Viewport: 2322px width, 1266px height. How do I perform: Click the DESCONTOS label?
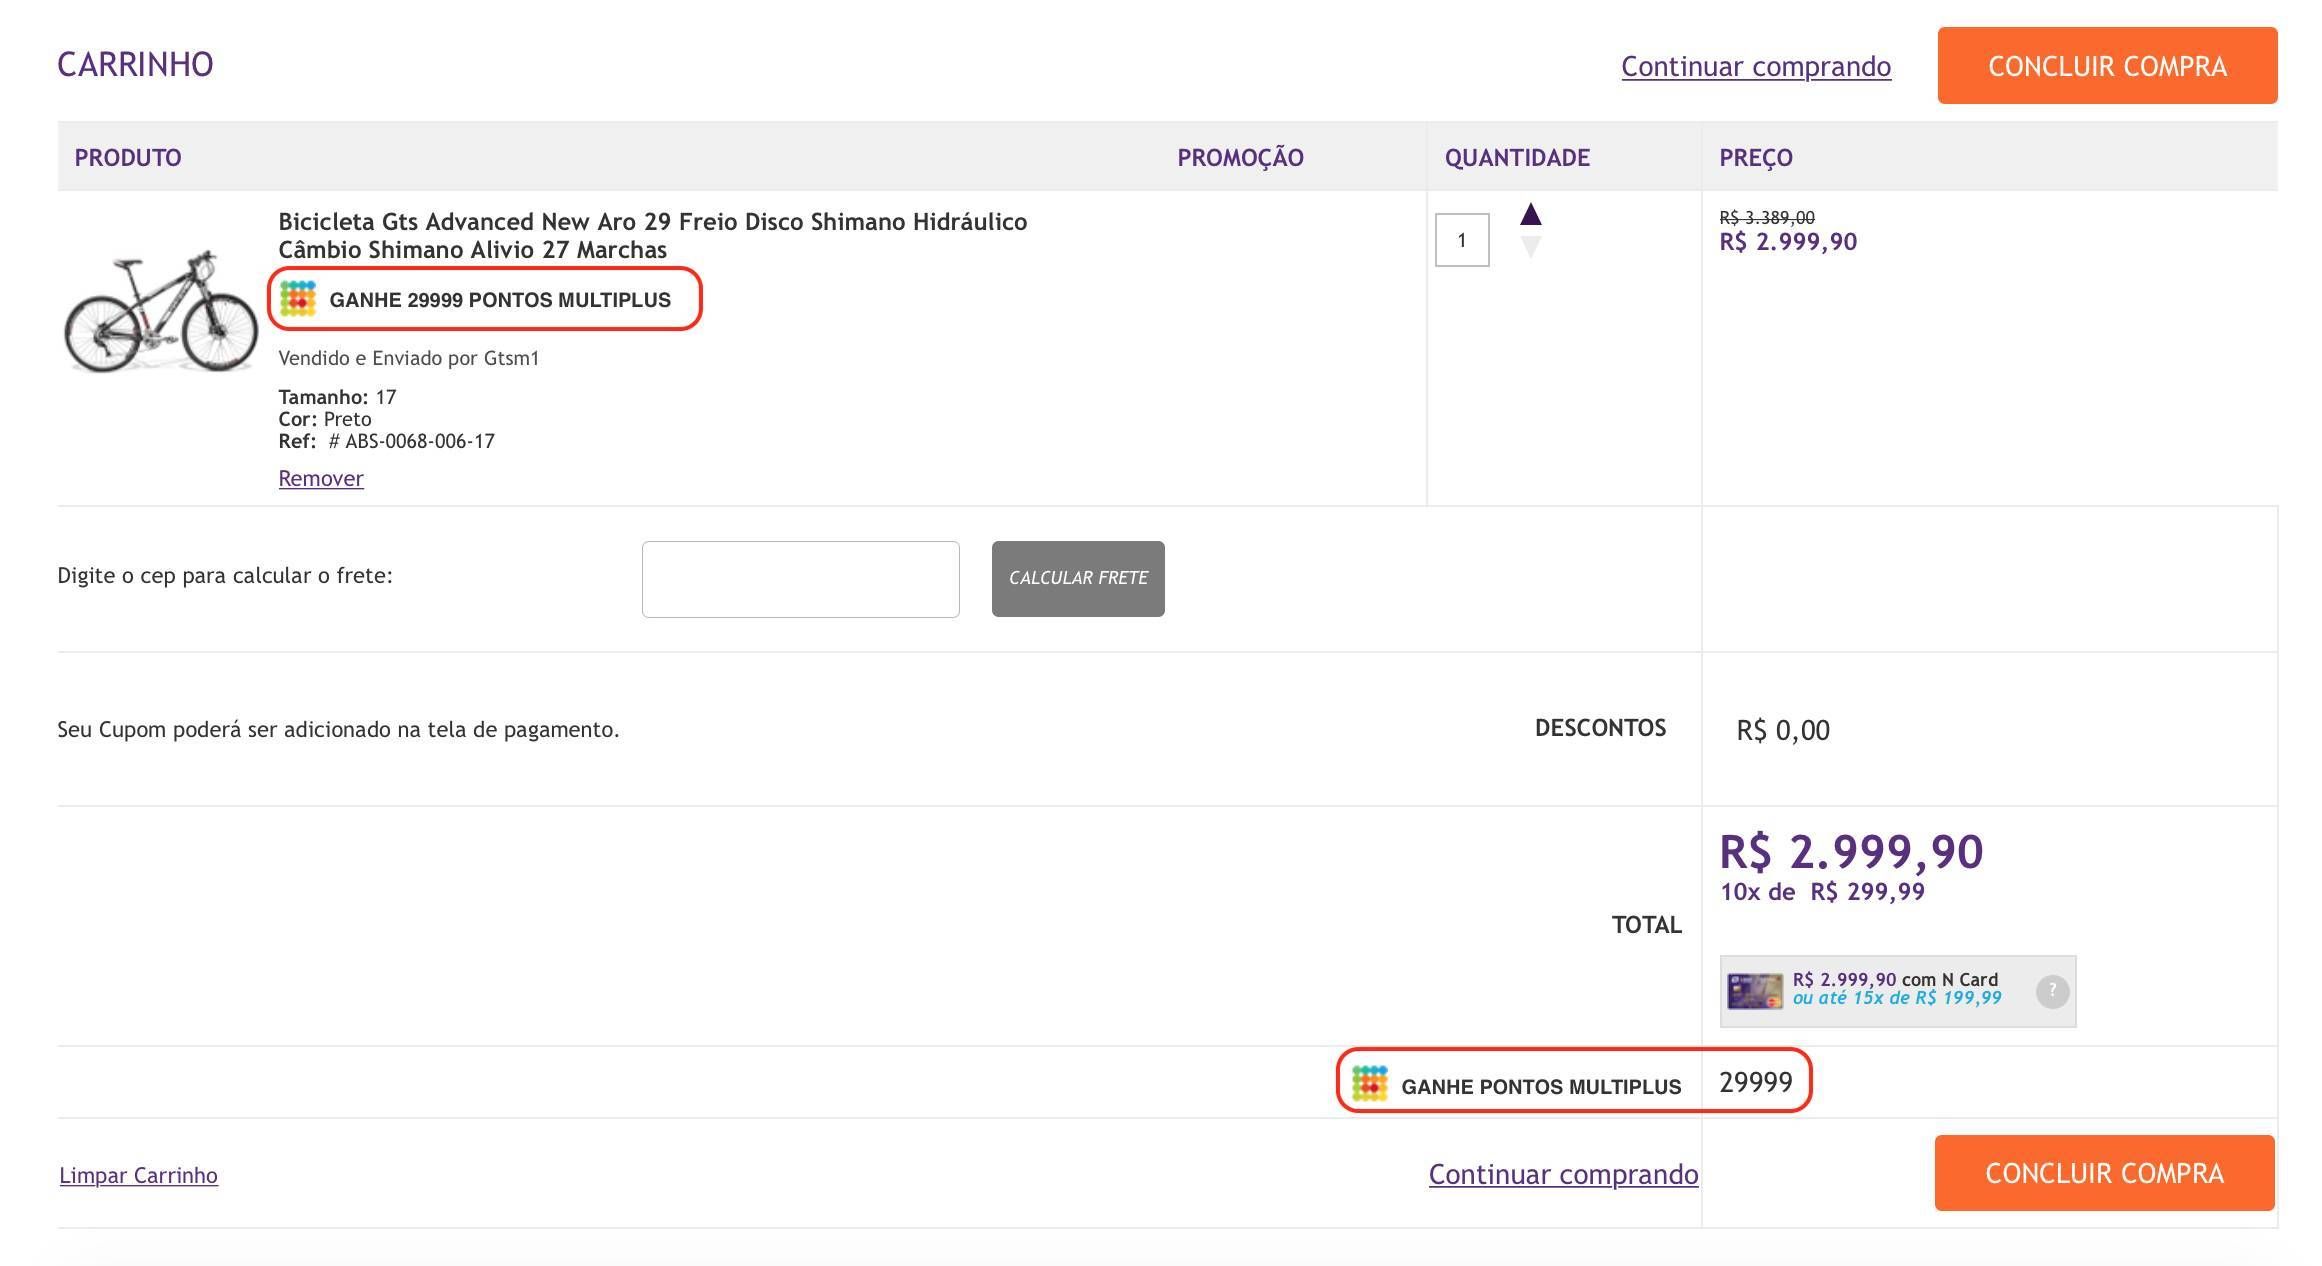[x=1600, y=728]
